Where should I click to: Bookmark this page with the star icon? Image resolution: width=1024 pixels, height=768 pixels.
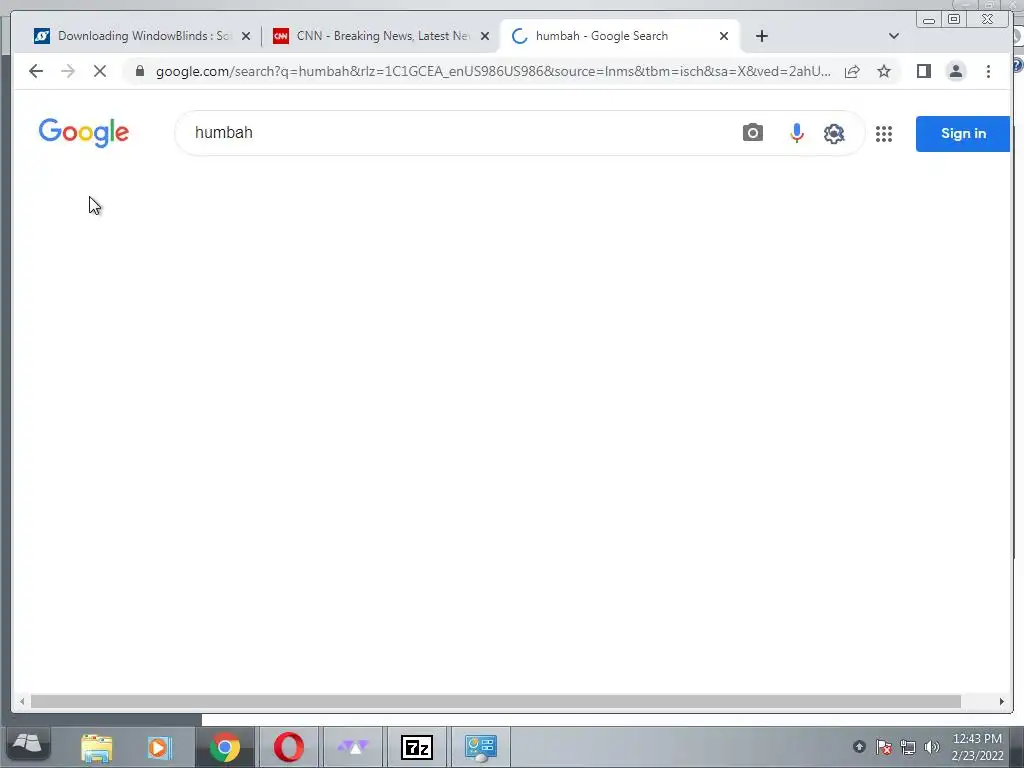coord(884,71)
